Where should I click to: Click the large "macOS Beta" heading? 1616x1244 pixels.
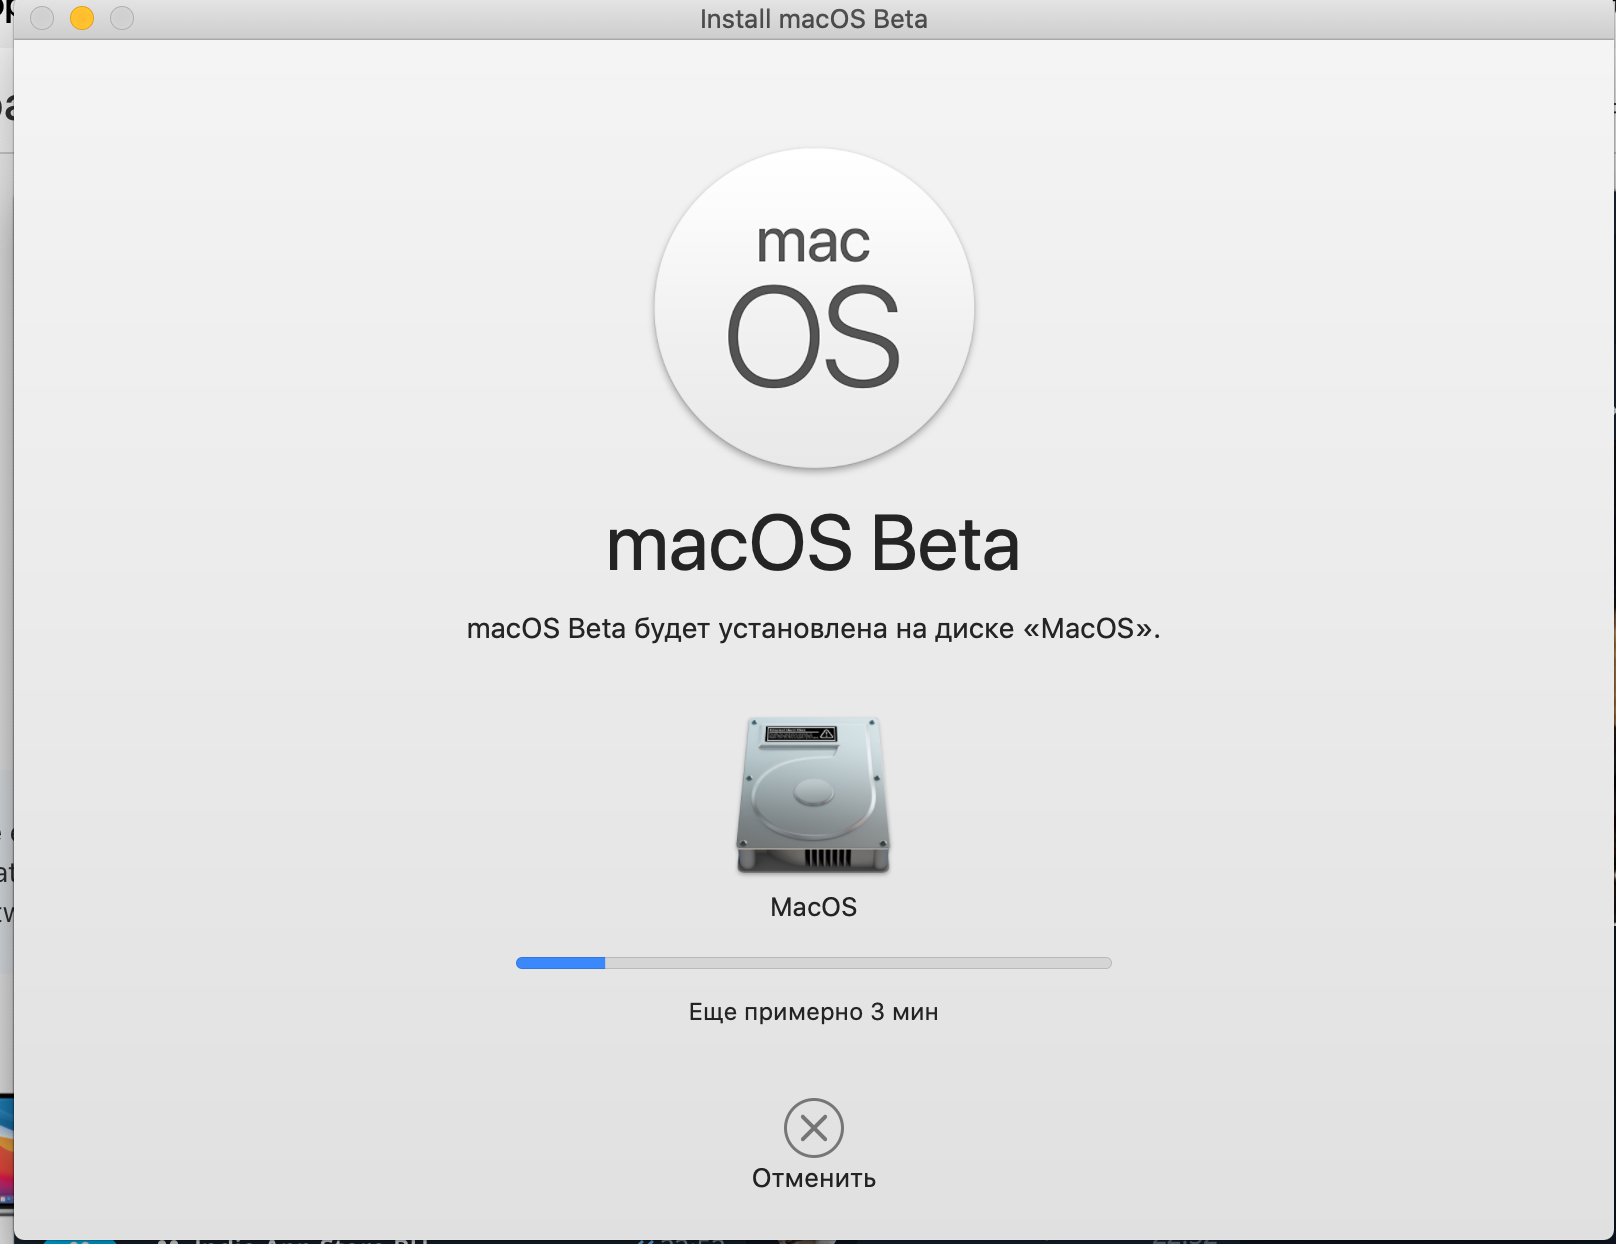point(813,545)
